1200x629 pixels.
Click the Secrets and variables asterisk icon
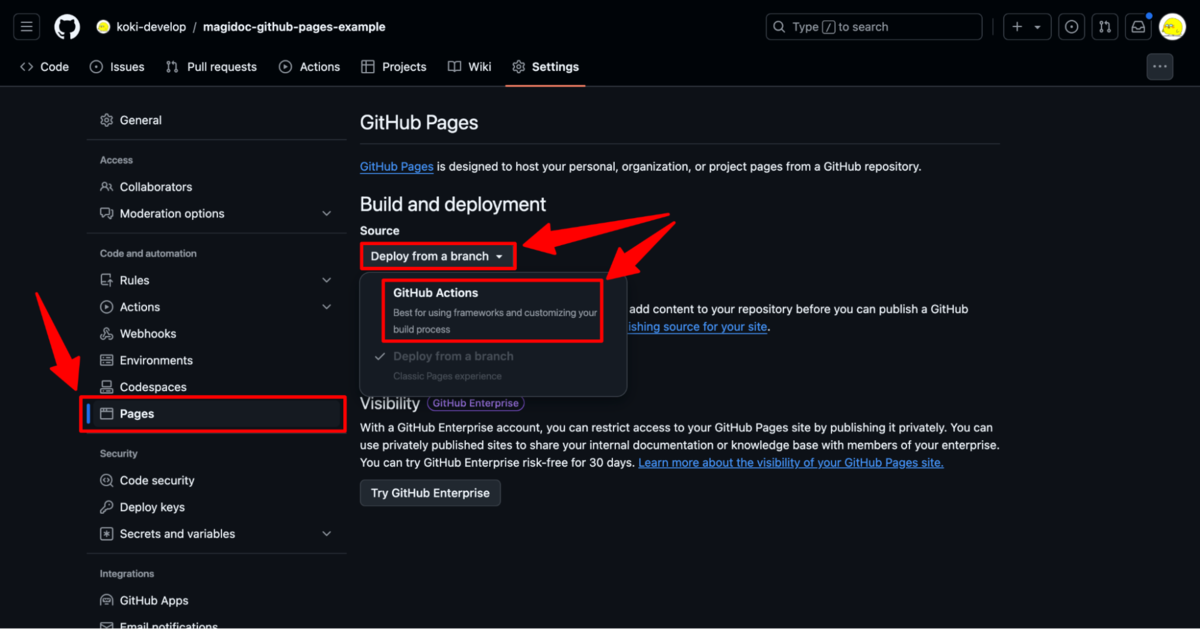[107, 534]
